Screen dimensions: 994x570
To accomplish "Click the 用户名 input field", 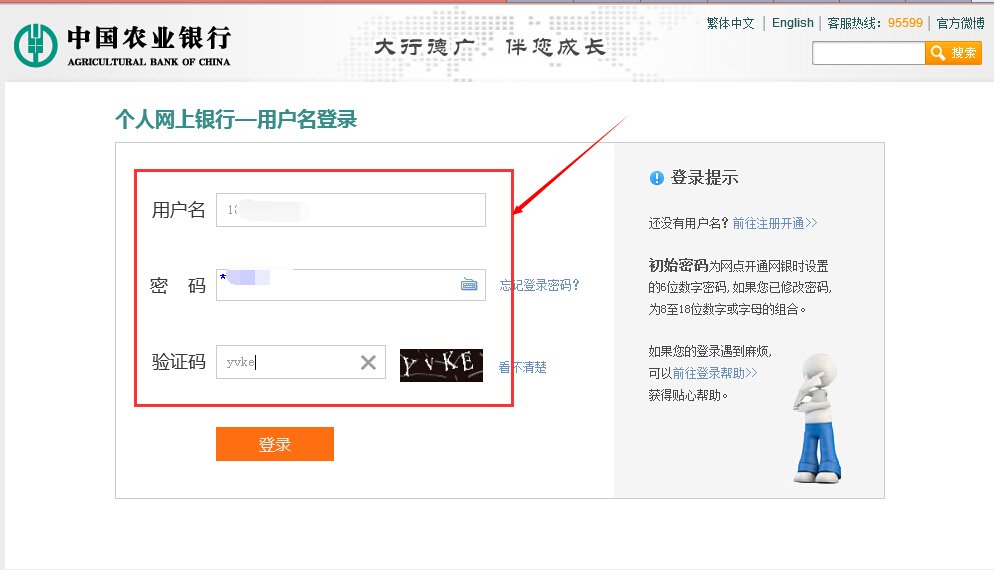I will pos(351,210).
